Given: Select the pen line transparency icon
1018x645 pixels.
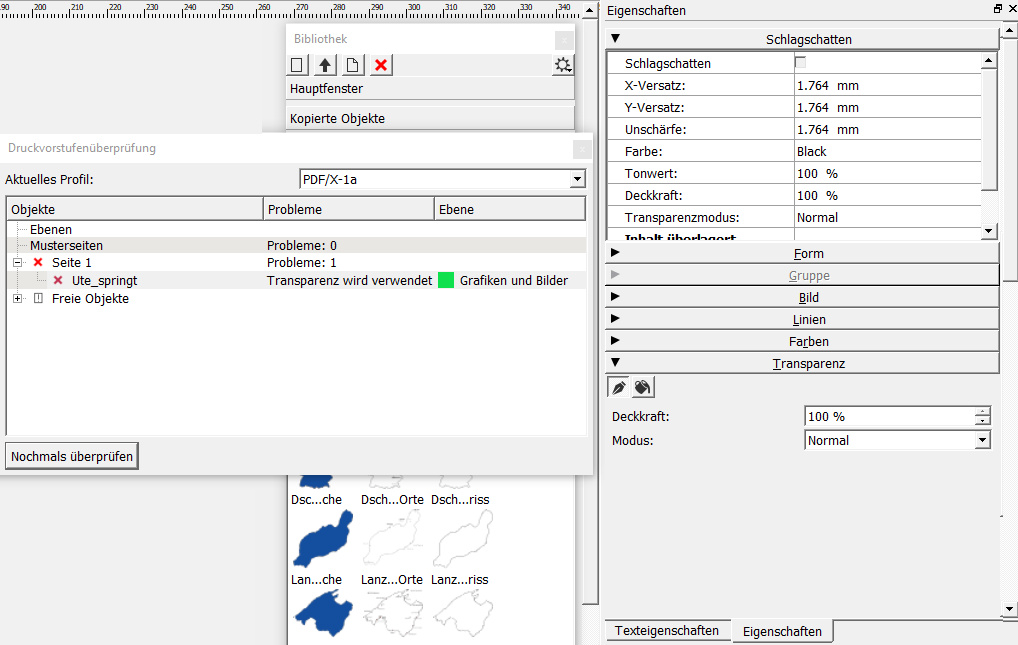Looking at the screenshot, I should [619, 387].
